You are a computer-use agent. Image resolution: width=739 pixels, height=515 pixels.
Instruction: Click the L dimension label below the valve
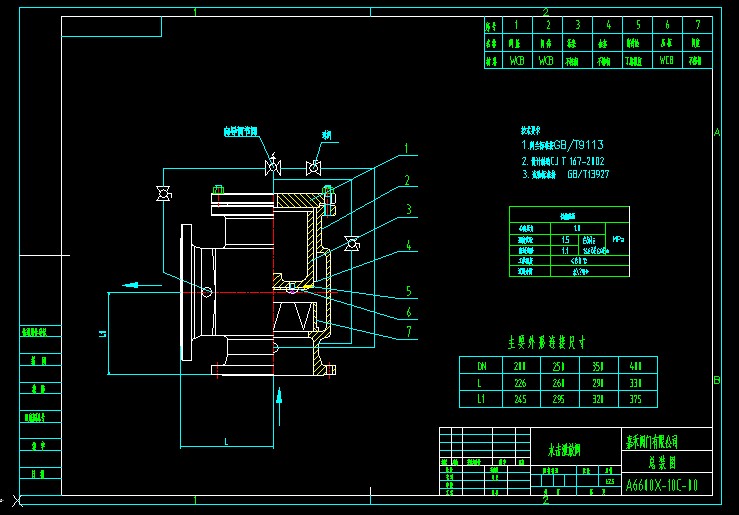(x=226, y=440)
